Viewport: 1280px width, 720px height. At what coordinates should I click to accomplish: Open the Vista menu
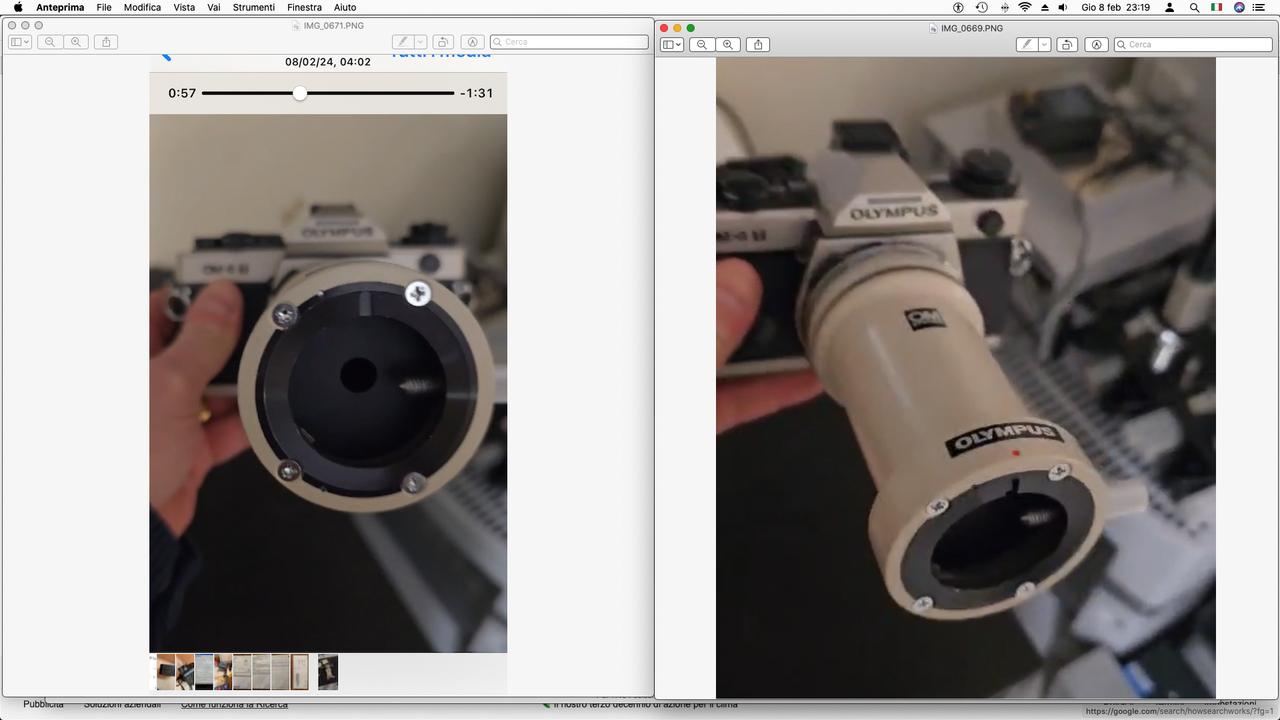point(184,7)
